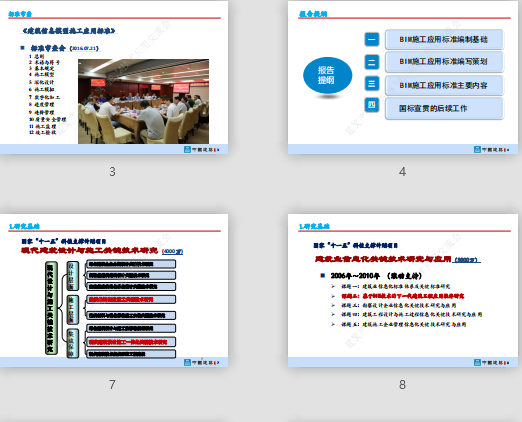Viewport: 522px width, 422px height.
Task: Select slide 8 listing 2006–2010 topics
Action: (x=403, y=290)
